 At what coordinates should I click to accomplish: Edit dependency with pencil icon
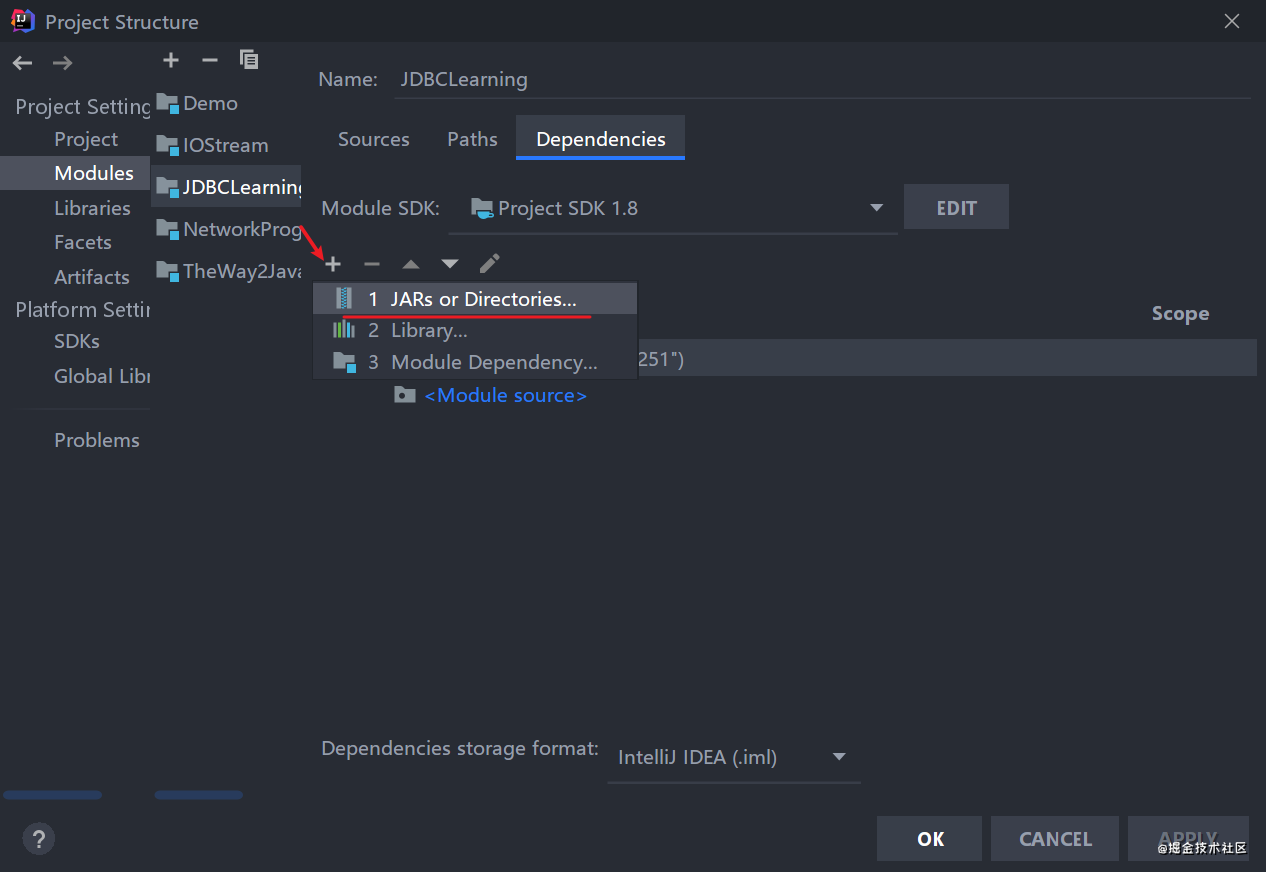[x=489, y=263]
